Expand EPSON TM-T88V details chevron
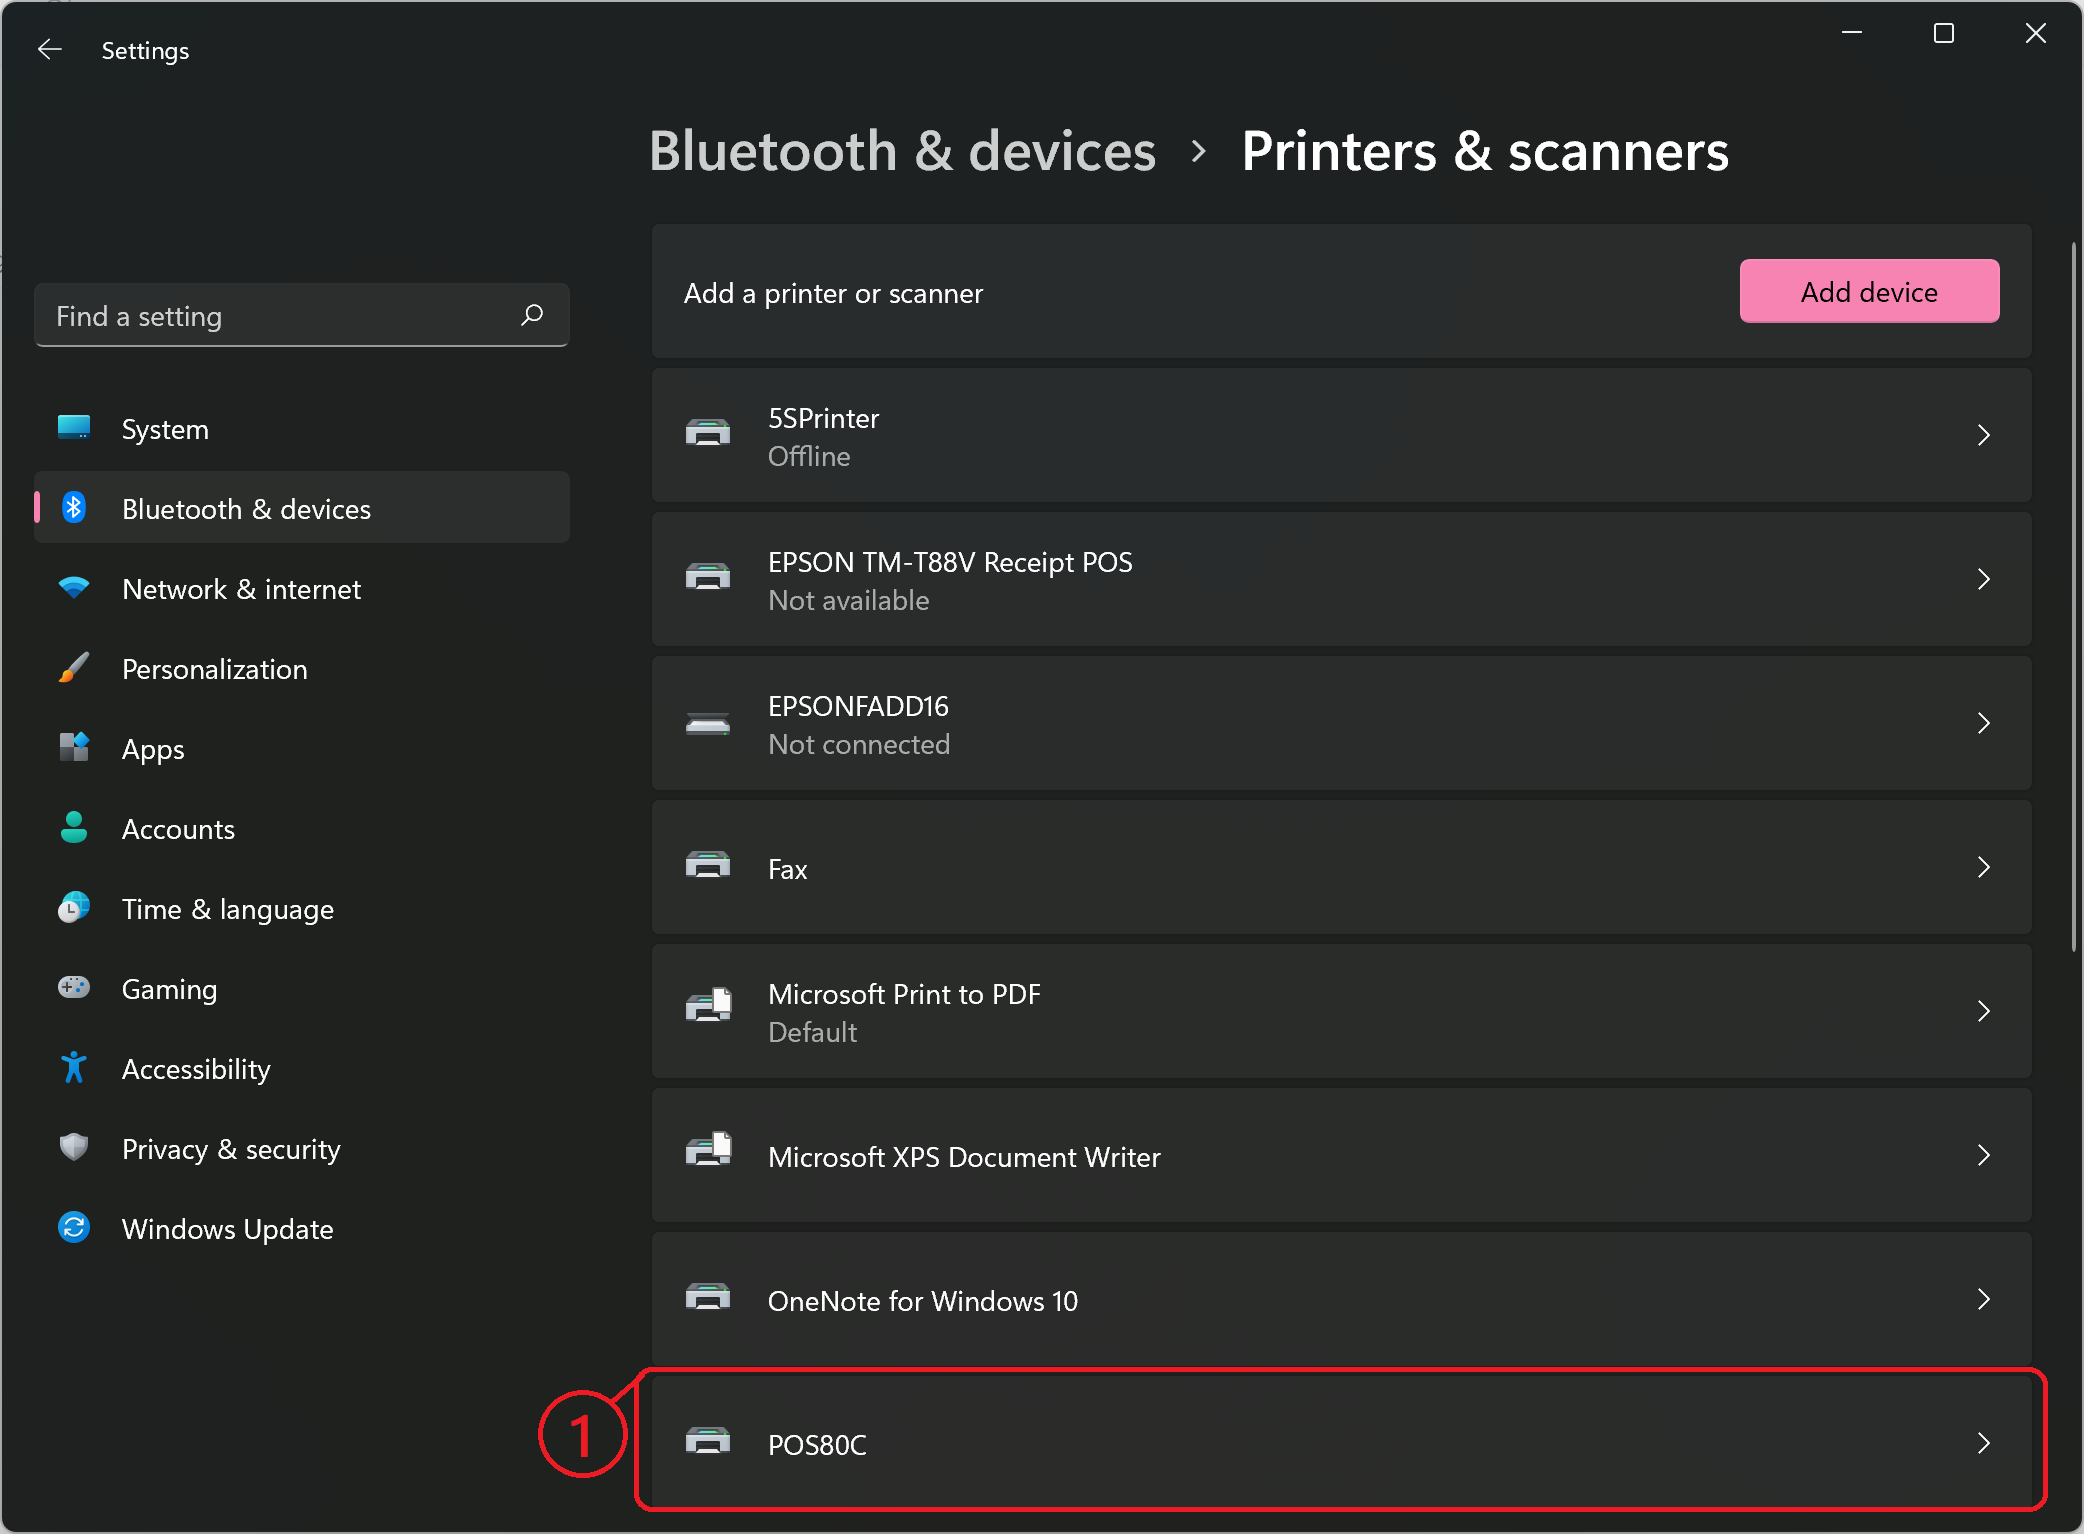Viewport: 2084px width, 1534px height. (x=1982, y=579)
